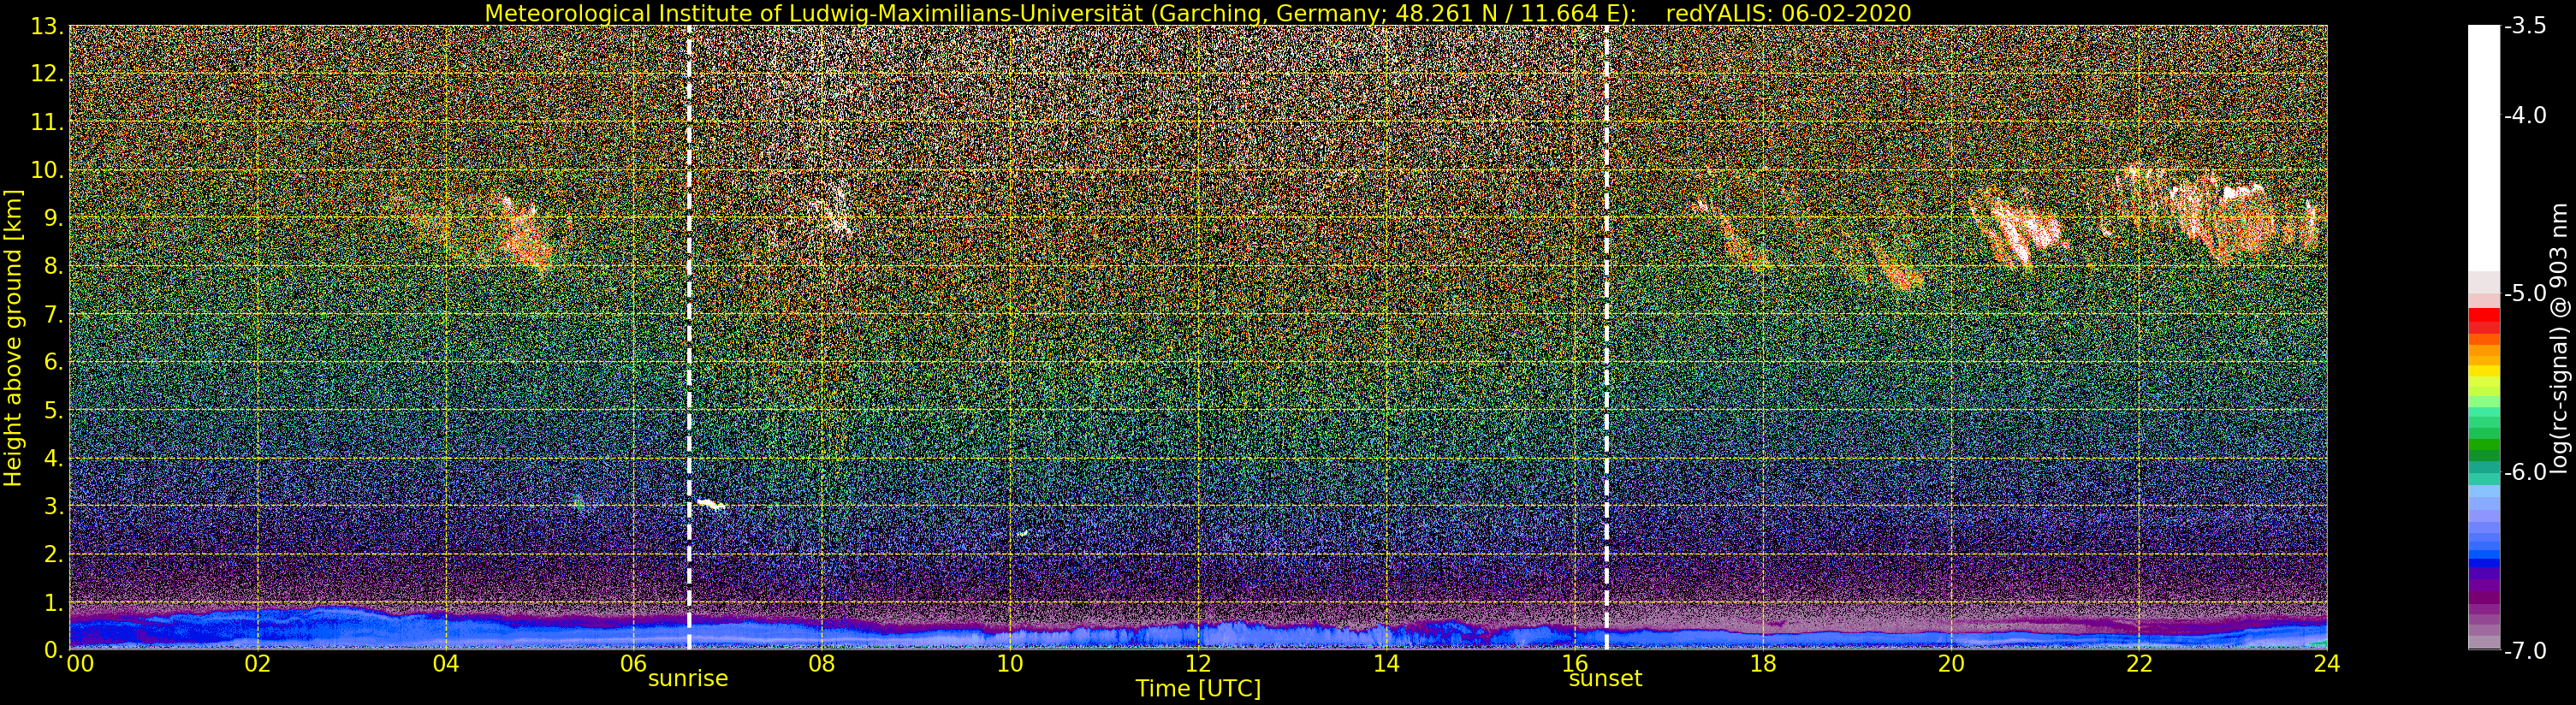Image resolution: width=2576 pixels, height=705 pixels.
Task: Click the 'sunset' label under the time axis
Action: [x=1605, y=678]
